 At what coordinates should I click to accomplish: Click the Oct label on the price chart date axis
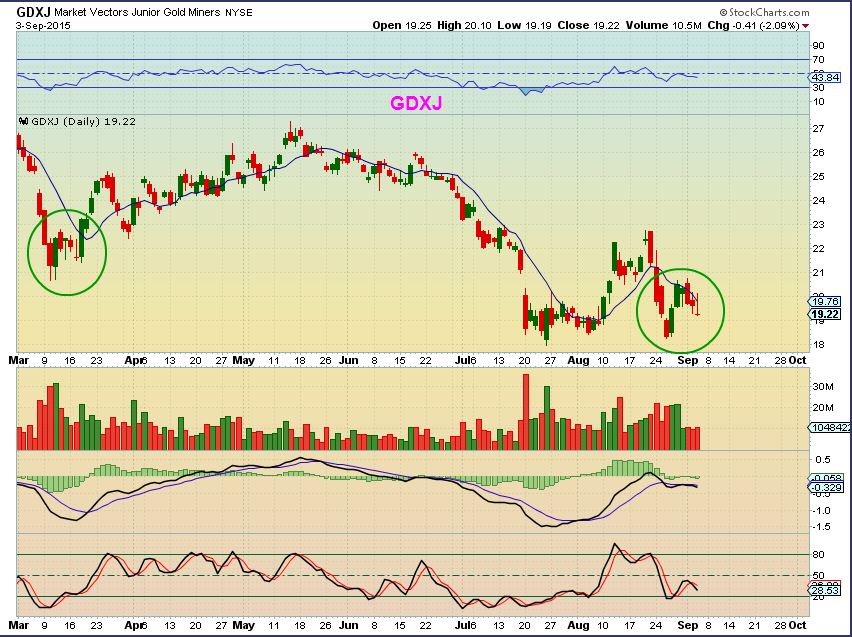pyautogui.click(x=798, y=360)
